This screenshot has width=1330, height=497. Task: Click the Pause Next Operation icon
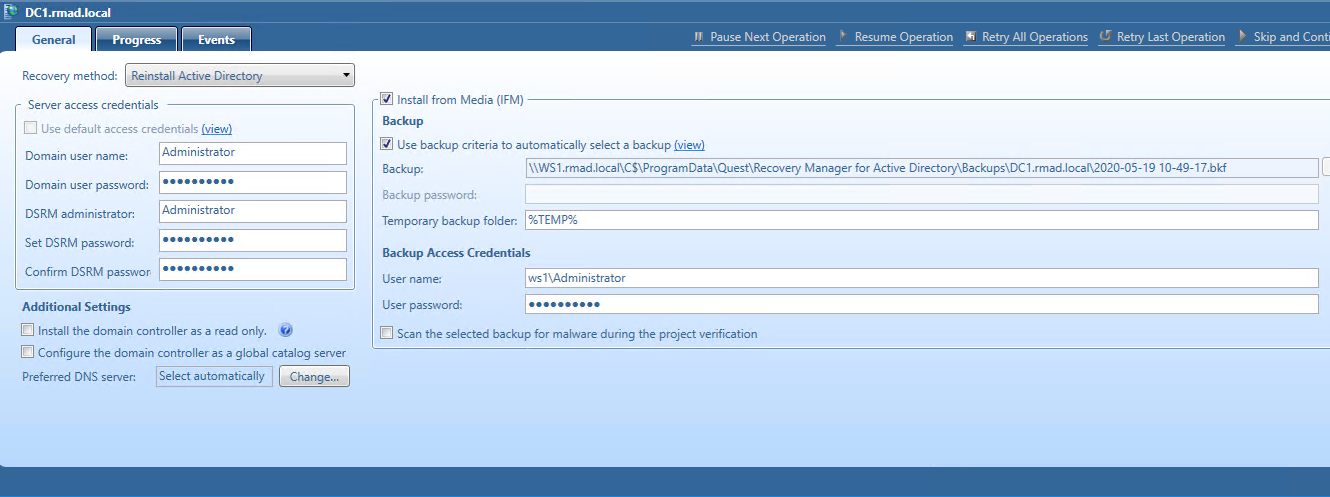click(698, 37)
